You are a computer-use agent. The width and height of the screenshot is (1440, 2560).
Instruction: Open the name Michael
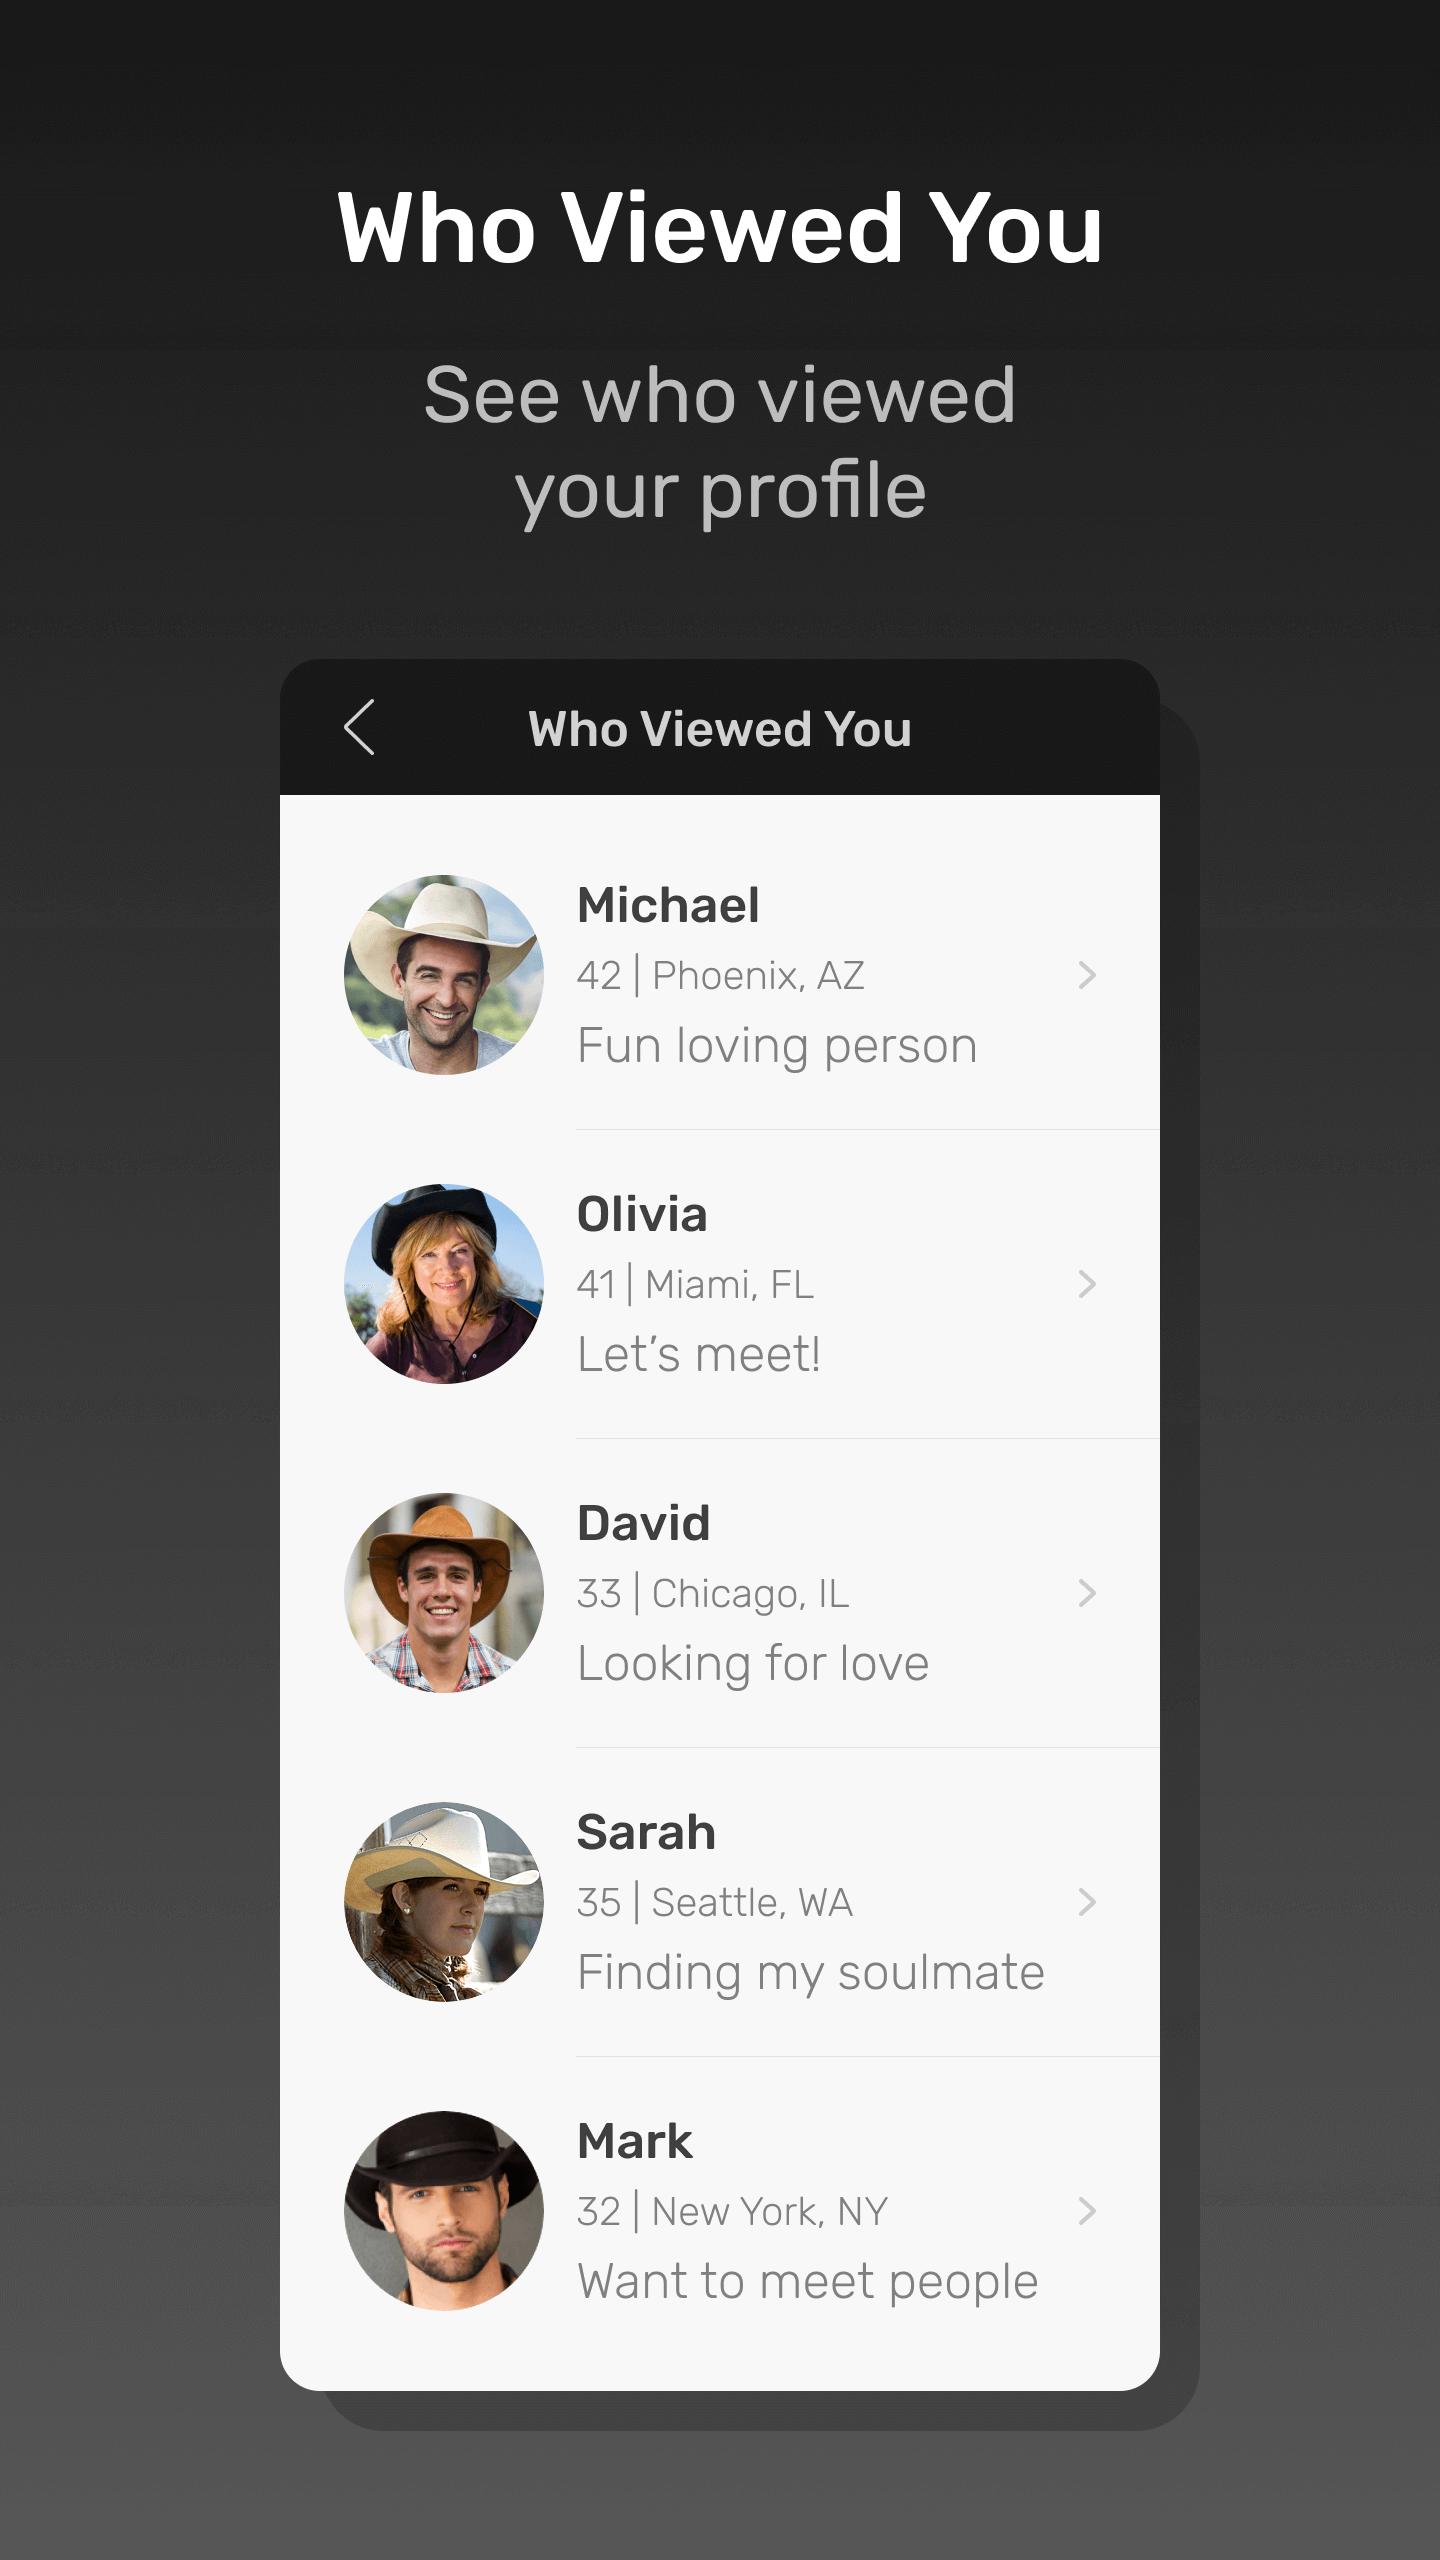[668, 905]
